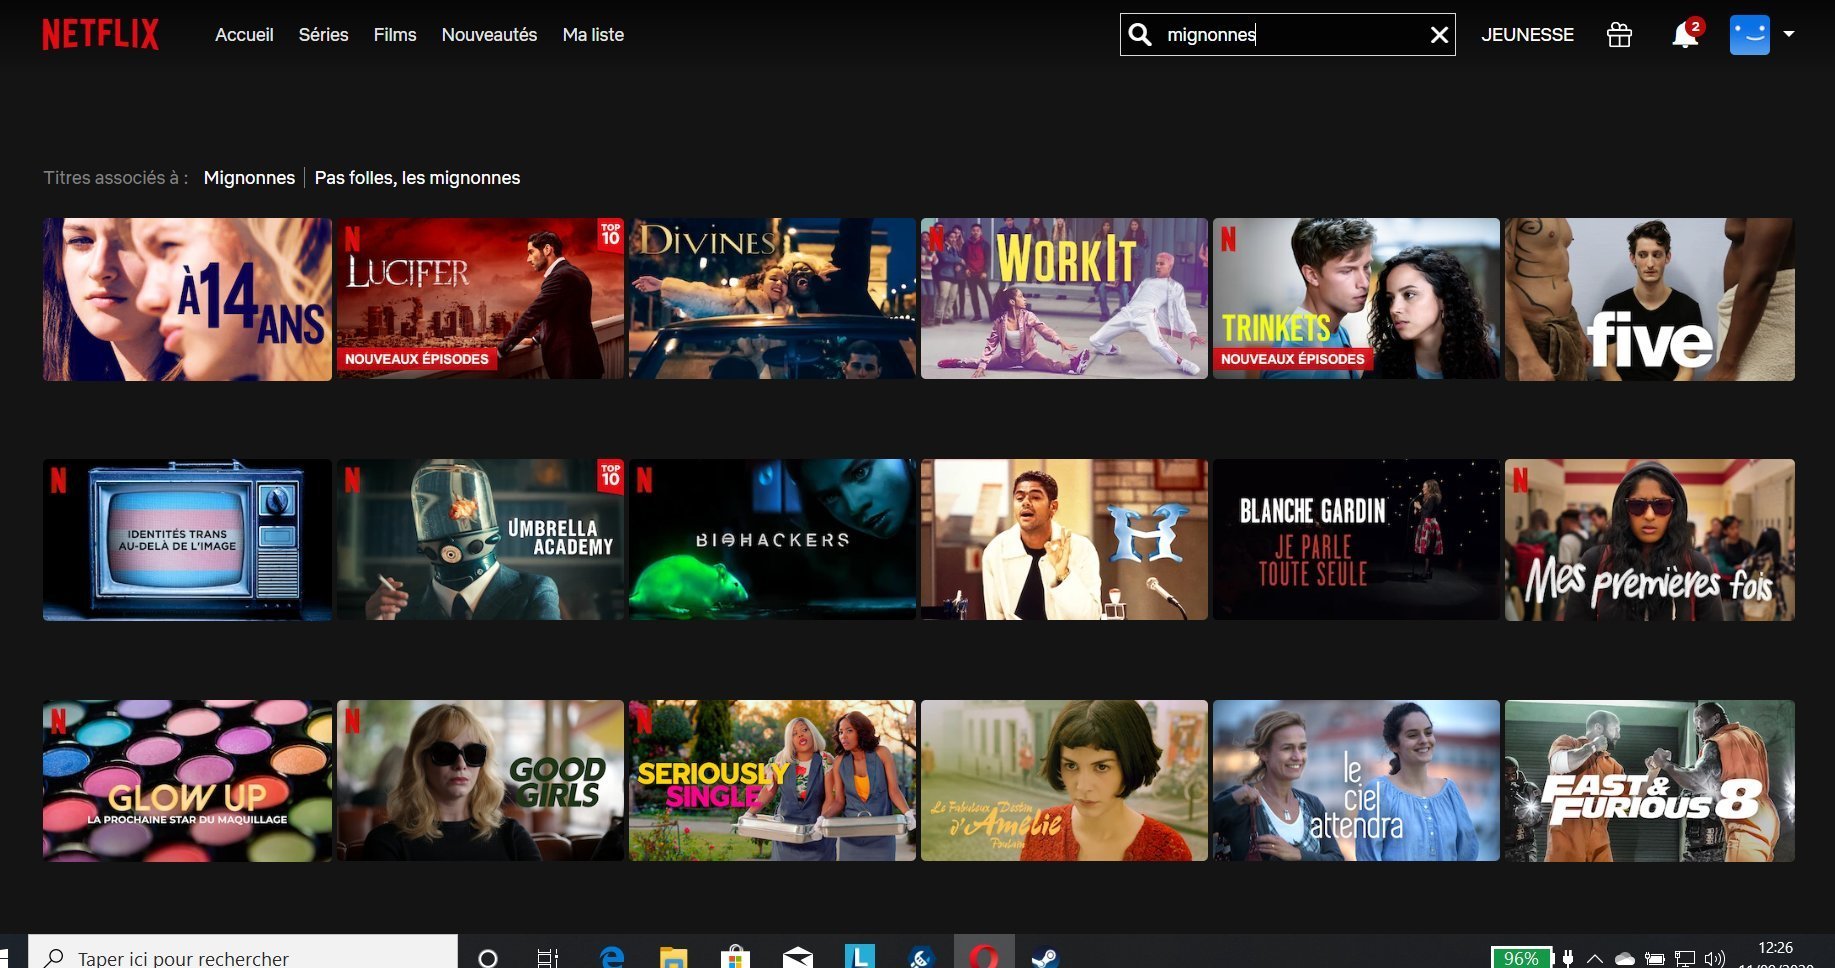Screen dimensions: 1835x968
Task: Click the search magnifier icon
Action: [1140, 35]
